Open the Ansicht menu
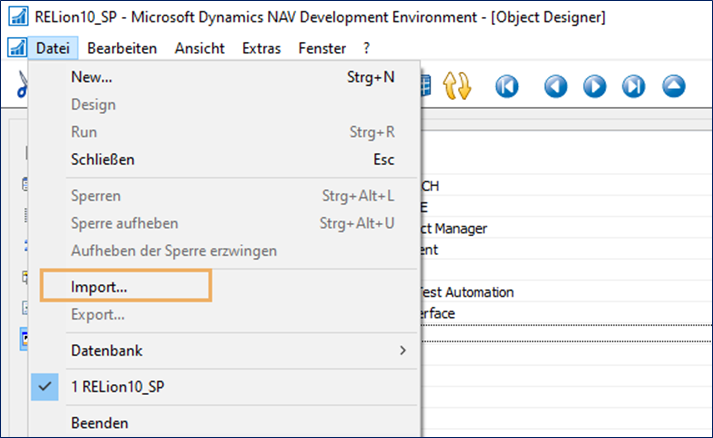This screenshot has height=438, width=713. 200,48
